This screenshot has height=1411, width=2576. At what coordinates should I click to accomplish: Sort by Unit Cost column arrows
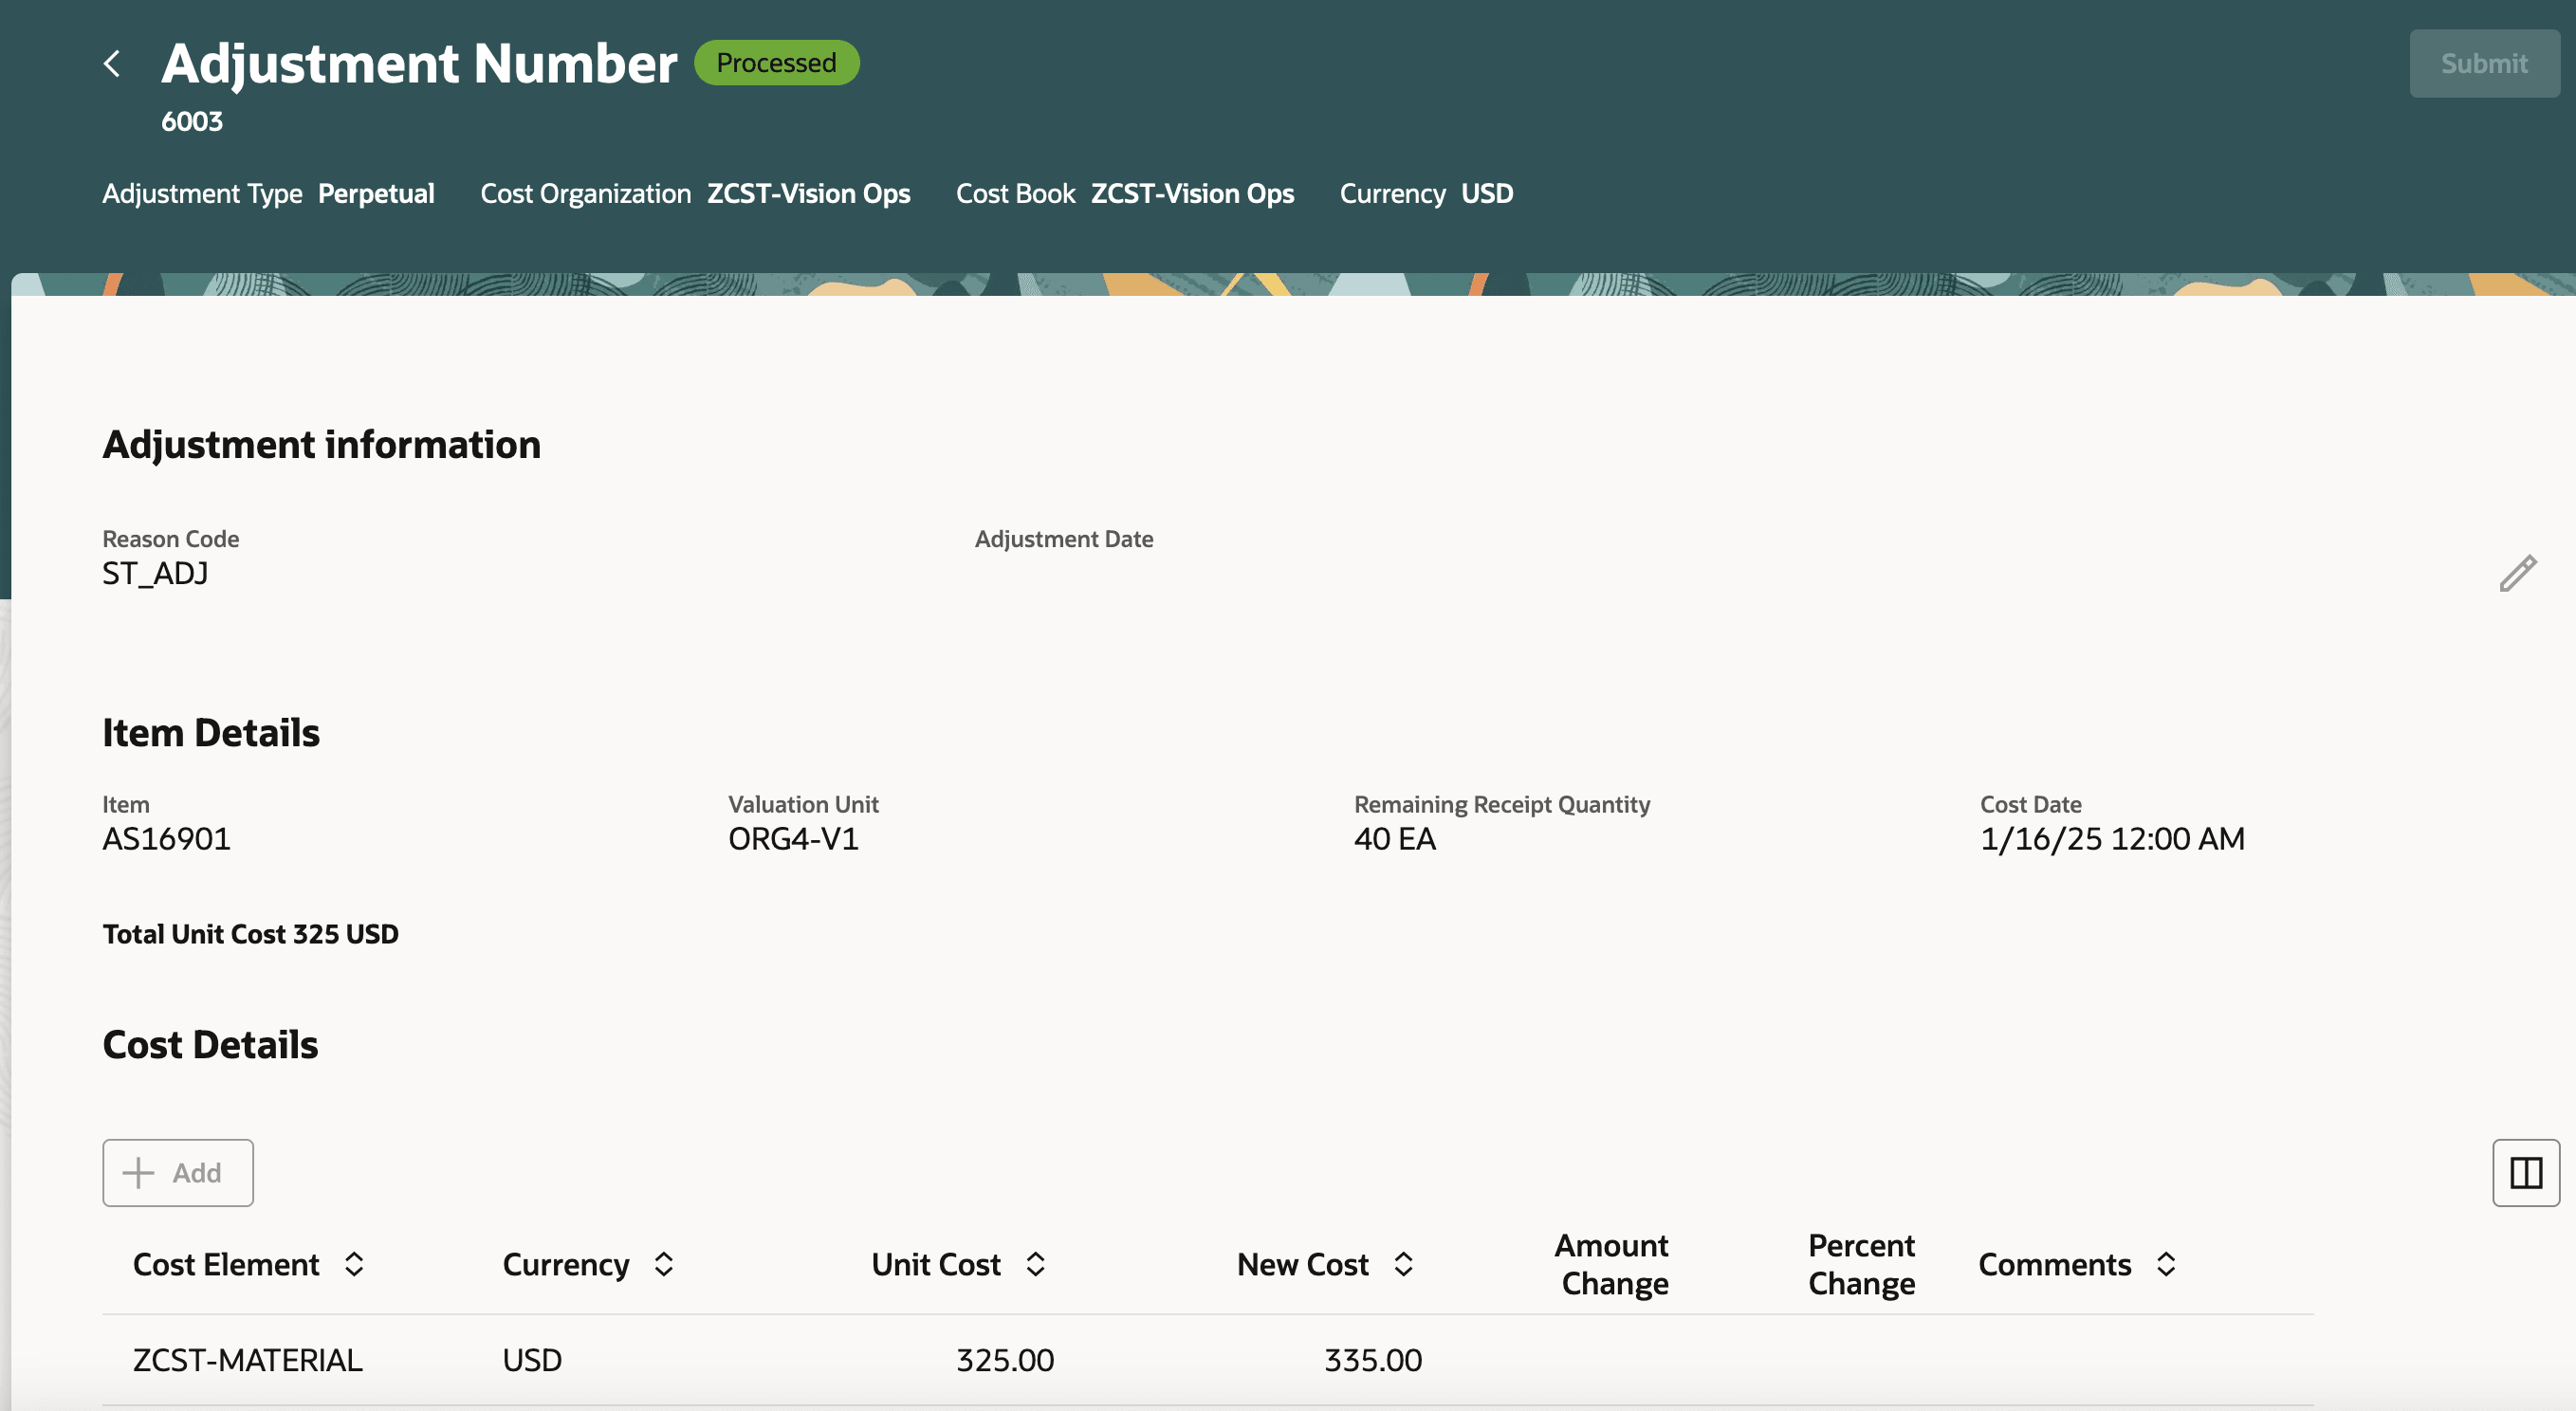click(1035, 1264)
